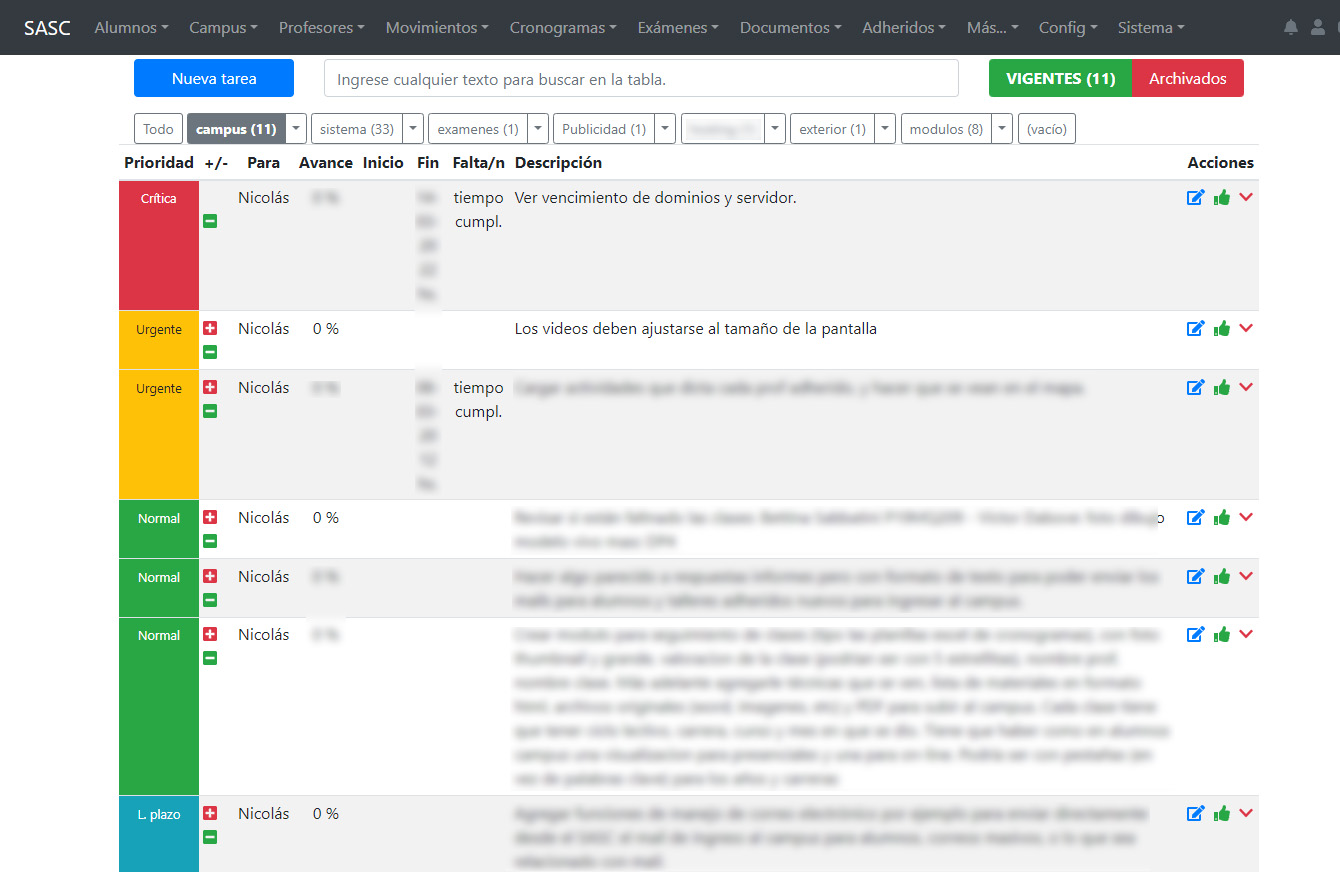This screenshot has height=880, width=1340.
Task: Switch to Archivados tasks
Action: pyautogui.click(x=1188, y=78)
